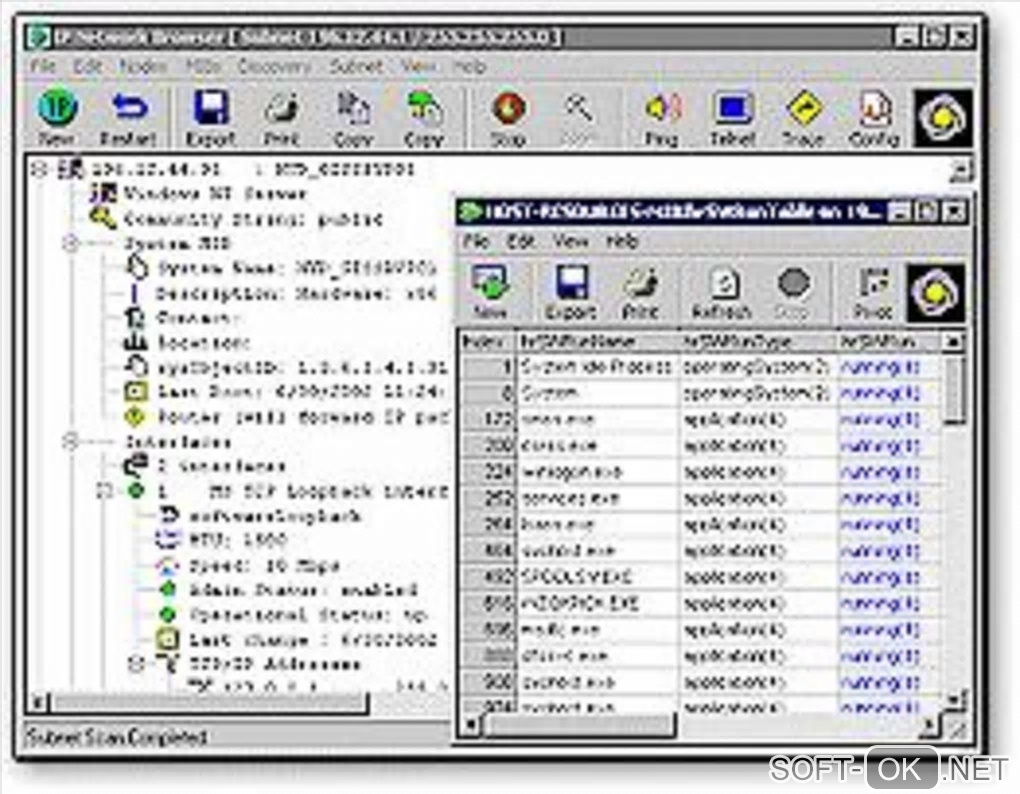1020x794 pixels.
Task: Select the Location tree row
Action: point(204,343)
